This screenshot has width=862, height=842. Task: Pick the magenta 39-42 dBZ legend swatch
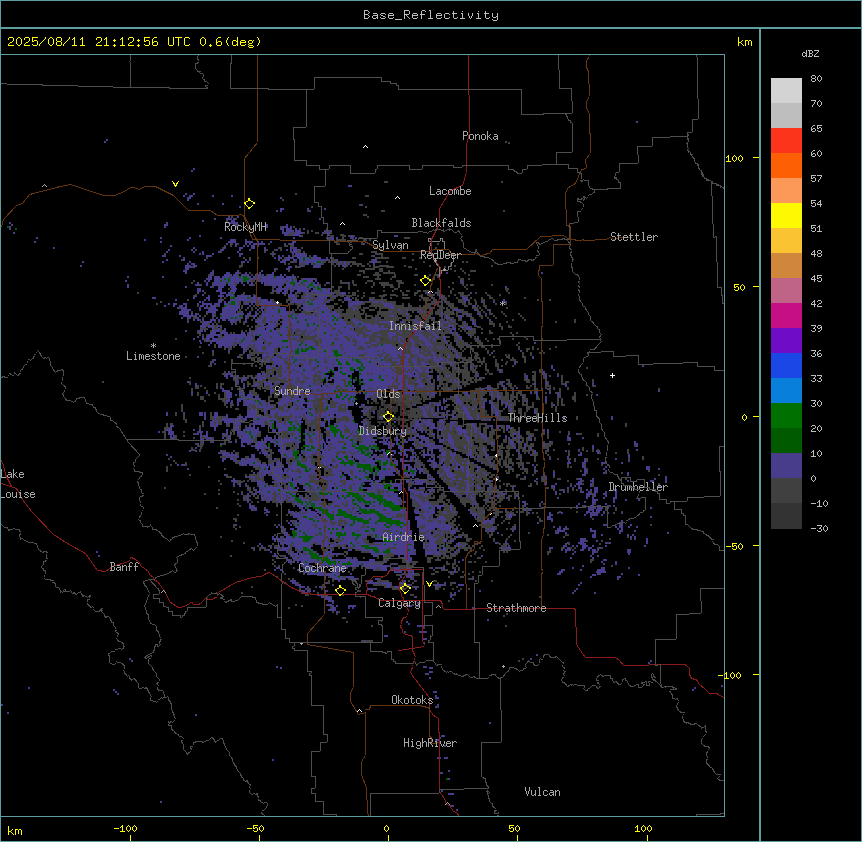tap(786, 315)
